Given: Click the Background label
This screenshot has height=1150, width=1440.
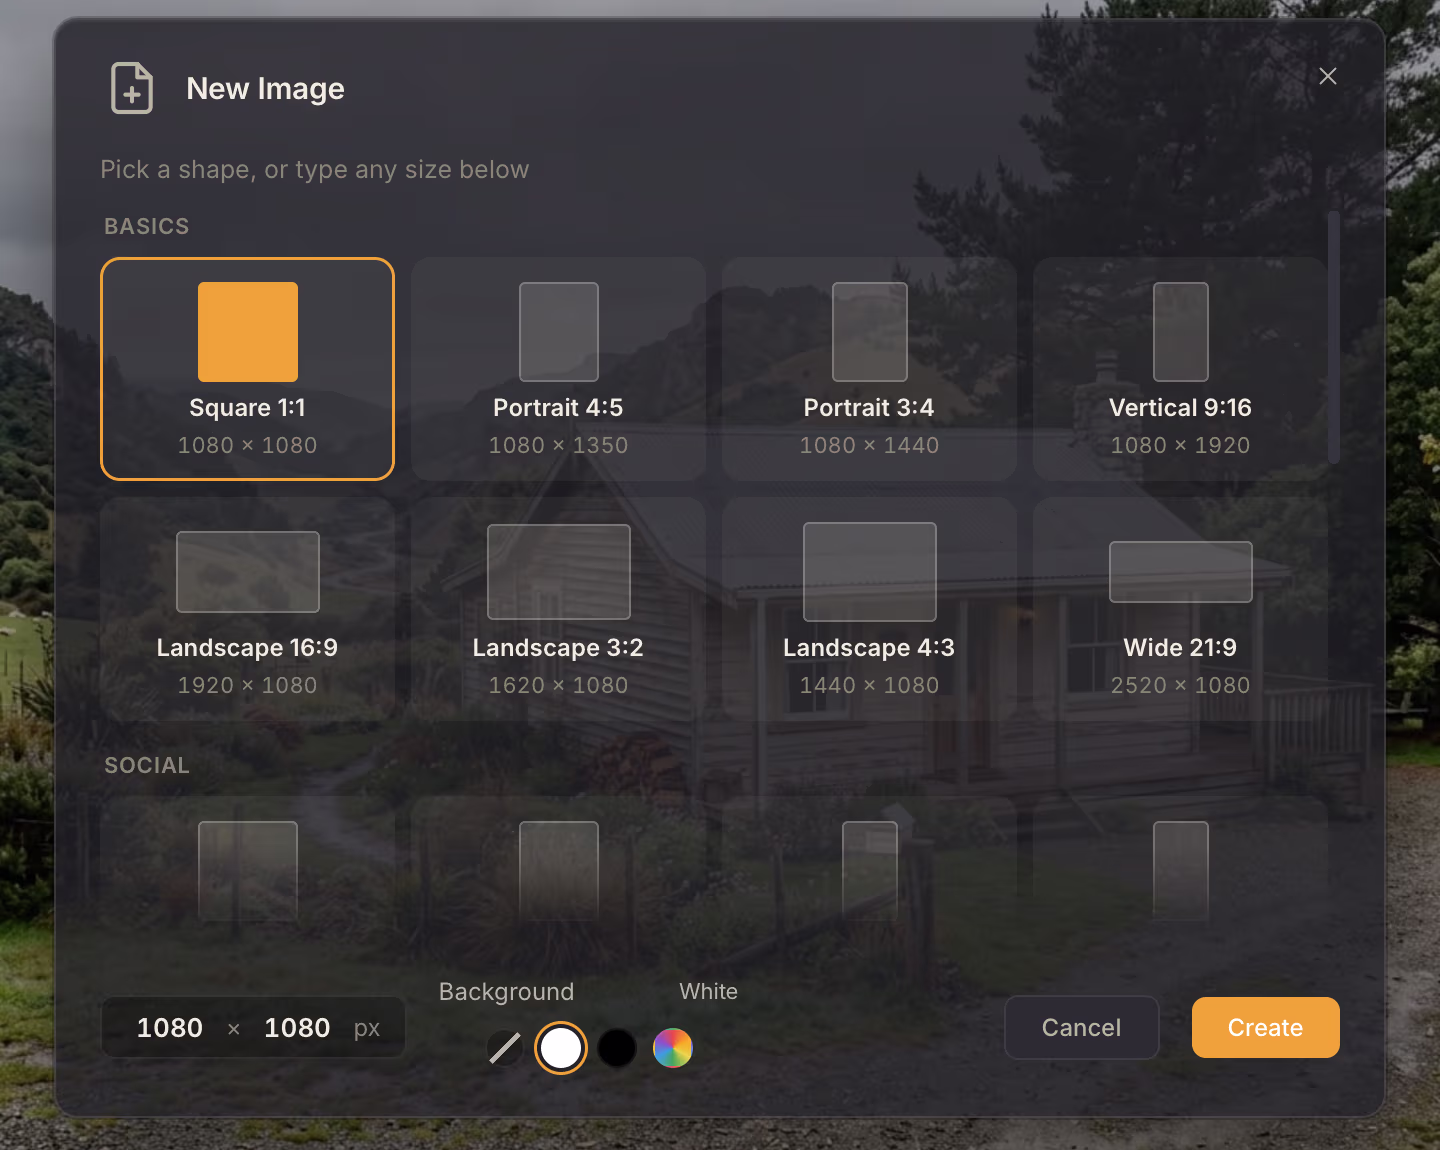Looking at the screenshot, I should point(507,992).
